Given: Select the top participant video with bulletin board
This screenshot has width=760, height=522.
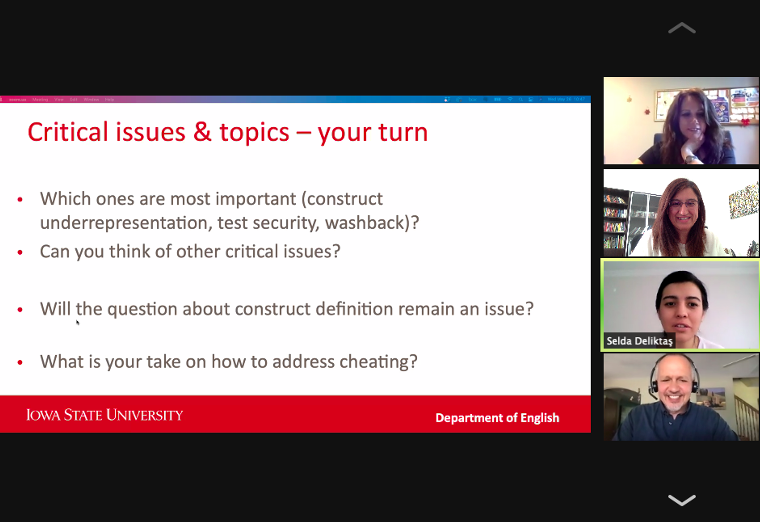Looking at the screenshot, I should pyautogui.click(x=681, y=121).
